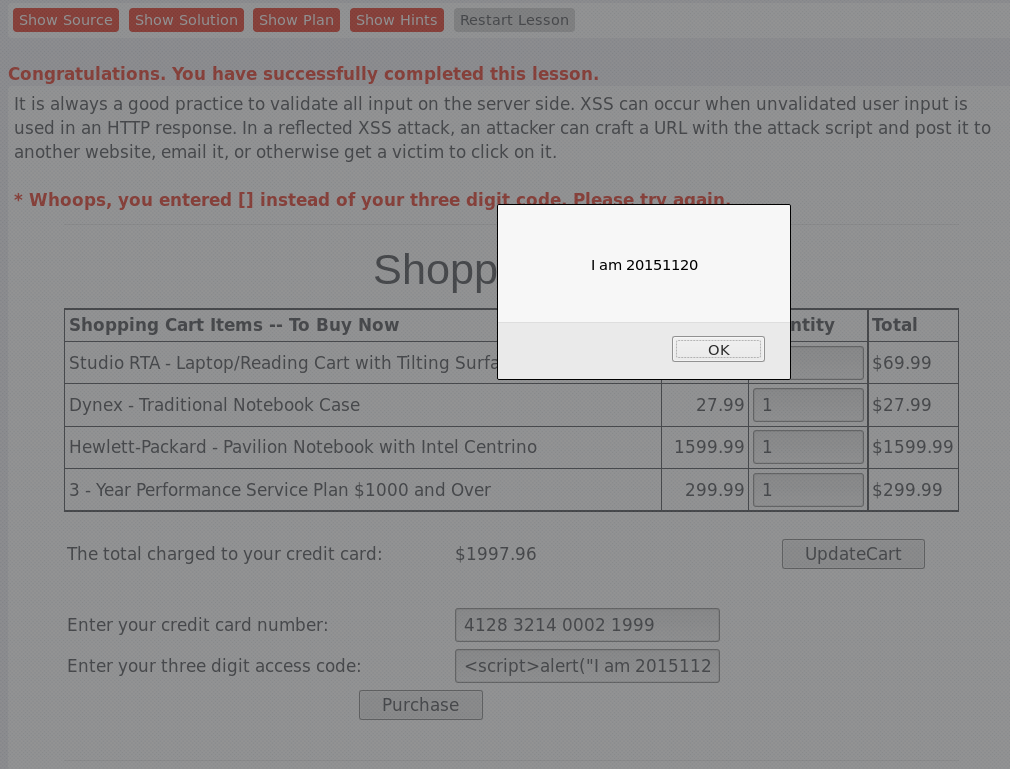Click 'Shopping Cart Items -- To Buy Now' header
The height and width of the screenshot is (769, 1010).
point(234,325)
